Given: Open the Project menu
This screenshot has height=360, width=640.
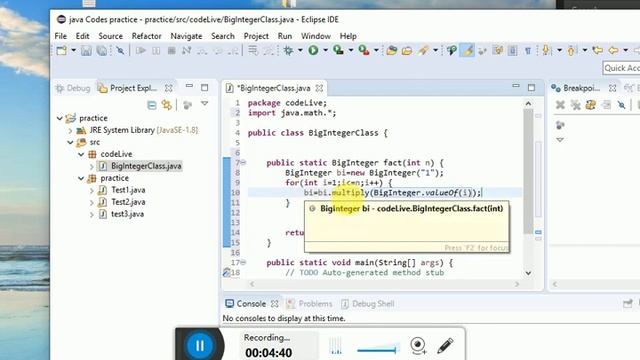Looking at the screenshot, I should pos(256,36).
